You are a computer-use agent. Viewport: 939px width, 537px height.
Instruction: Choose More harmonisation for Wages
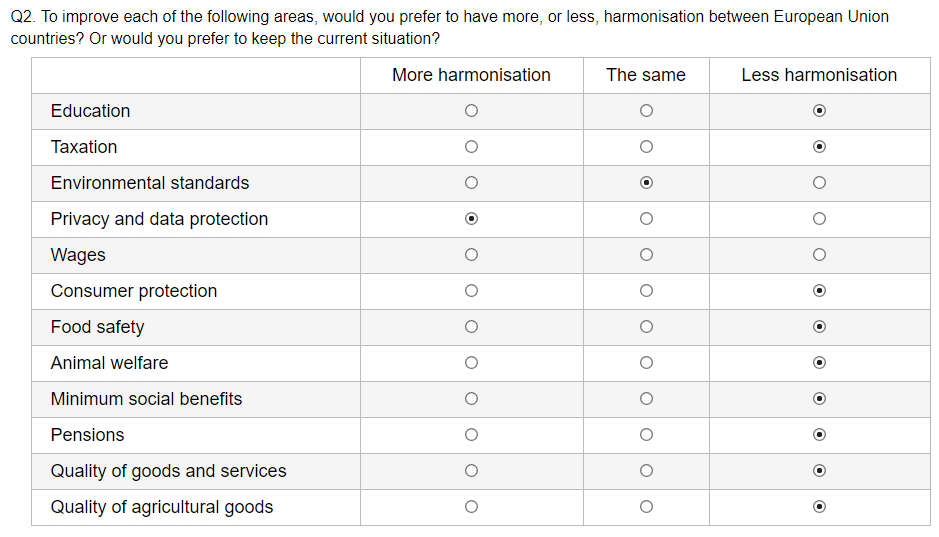(x=471, y=255)
